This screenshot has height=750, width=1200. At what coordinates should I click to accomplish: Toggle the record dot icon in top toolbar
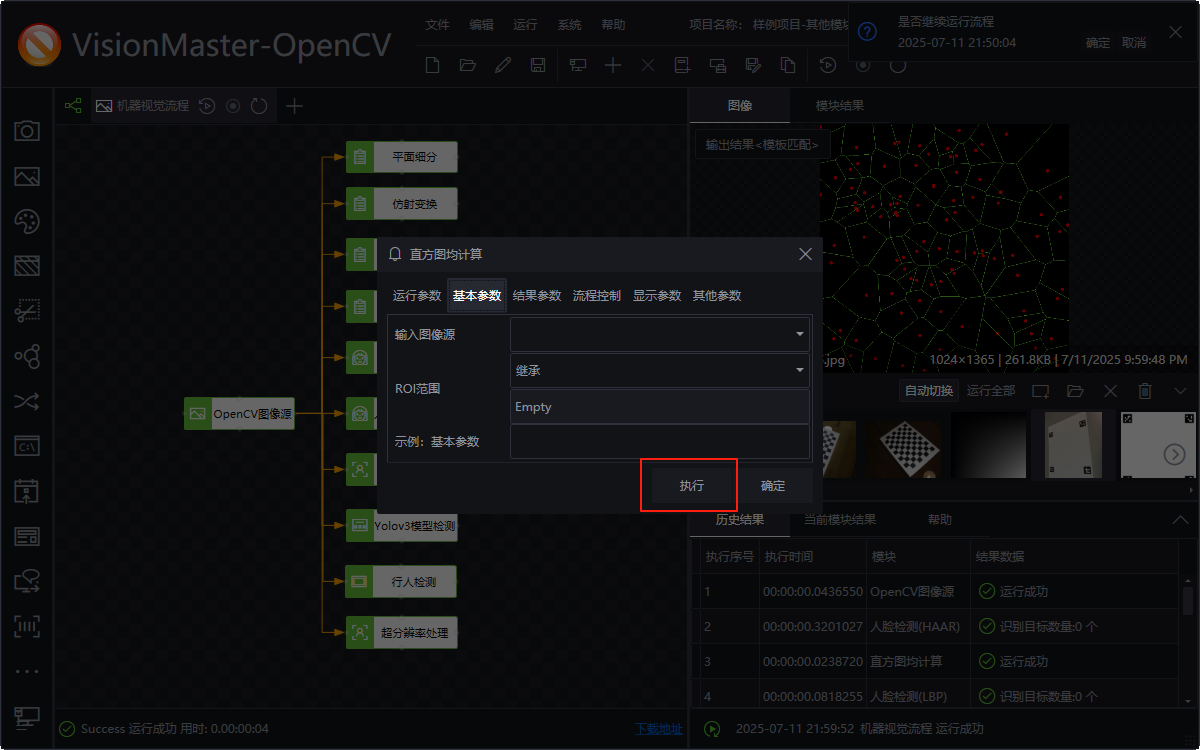(862, 64)
